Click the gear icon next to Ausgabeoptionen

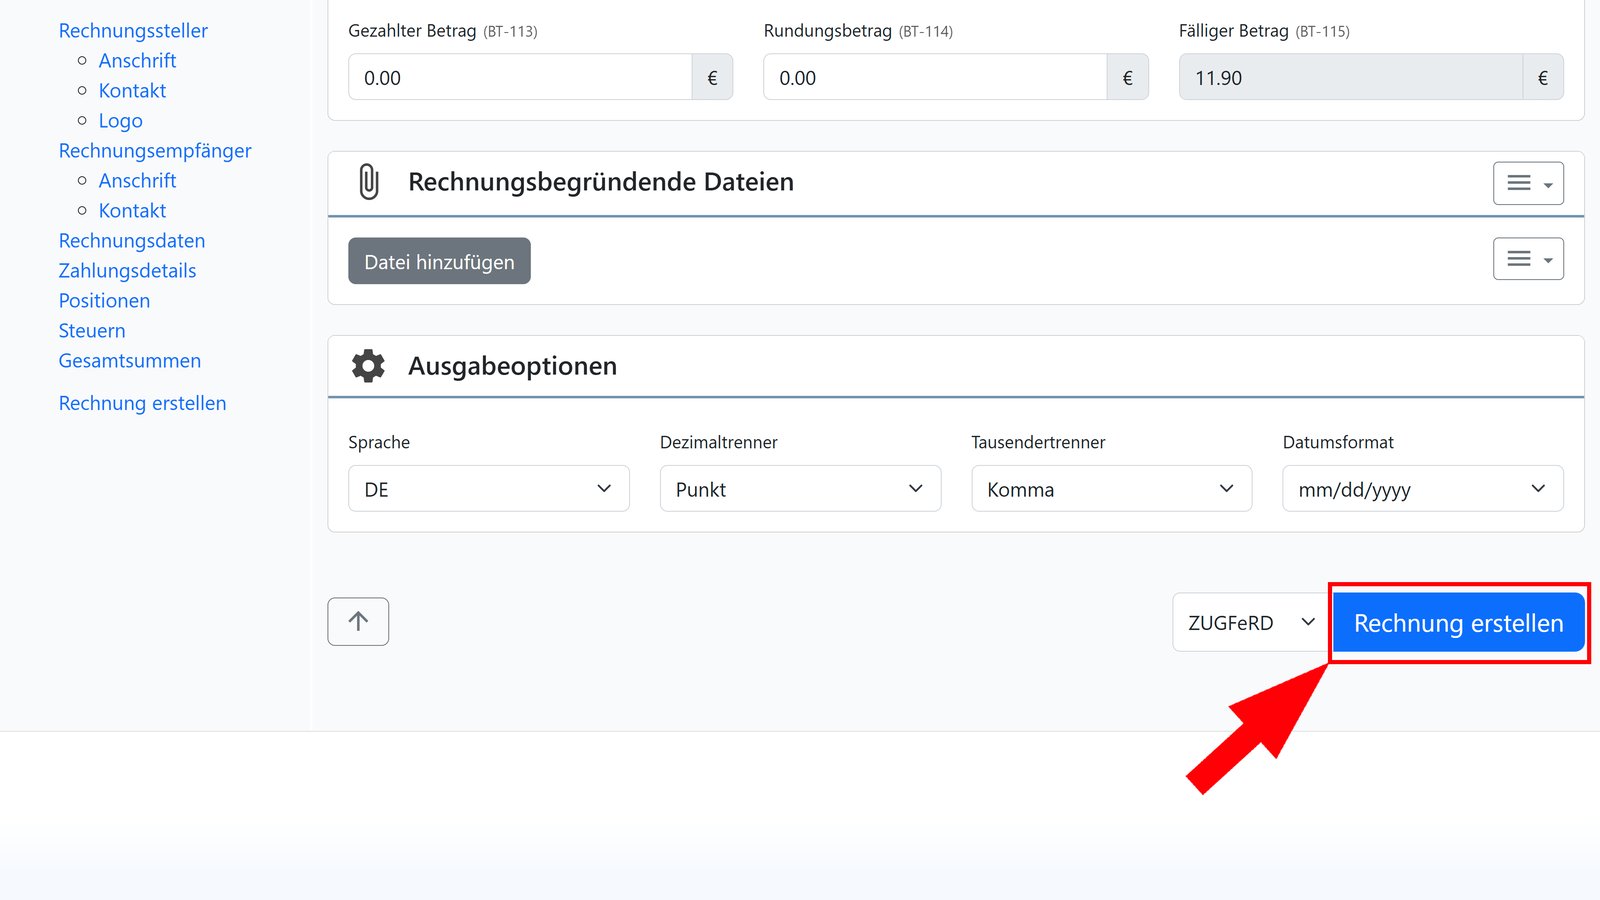tap(368, 366)
